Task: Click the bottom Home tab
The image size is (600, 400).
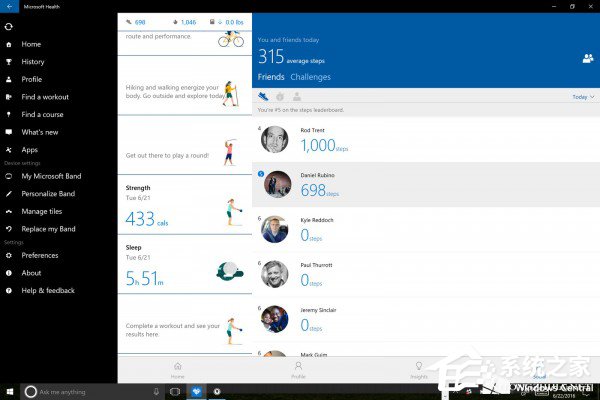Action: (x=178, y=370)
